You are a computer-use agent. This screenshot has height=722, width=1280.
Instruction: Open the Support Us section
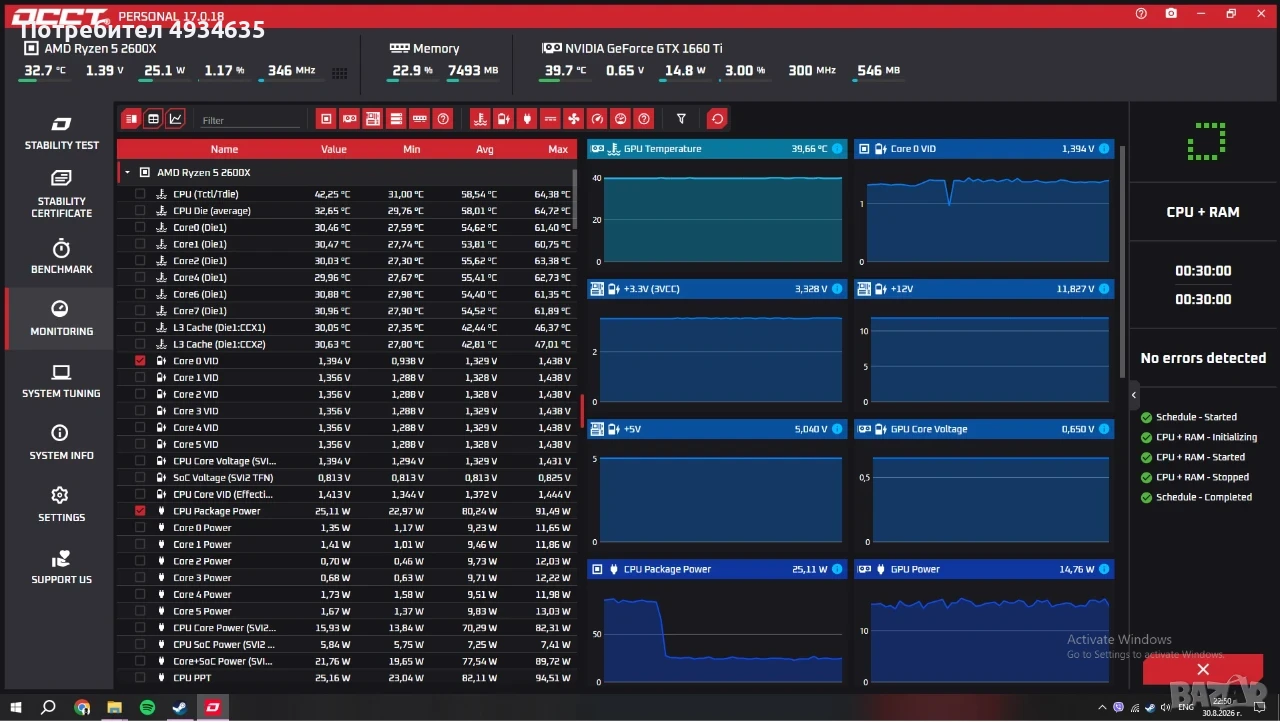click(x=61, y=567)
